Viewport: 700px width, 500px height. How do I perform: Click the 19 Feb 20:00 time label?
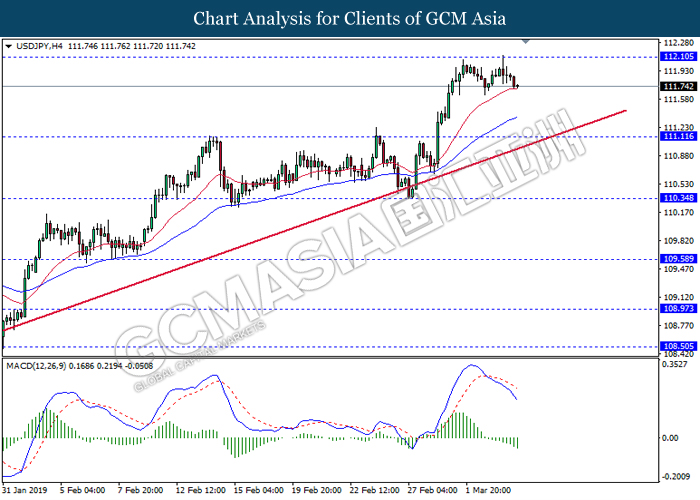pyautogui.click(x=317, y=490)
